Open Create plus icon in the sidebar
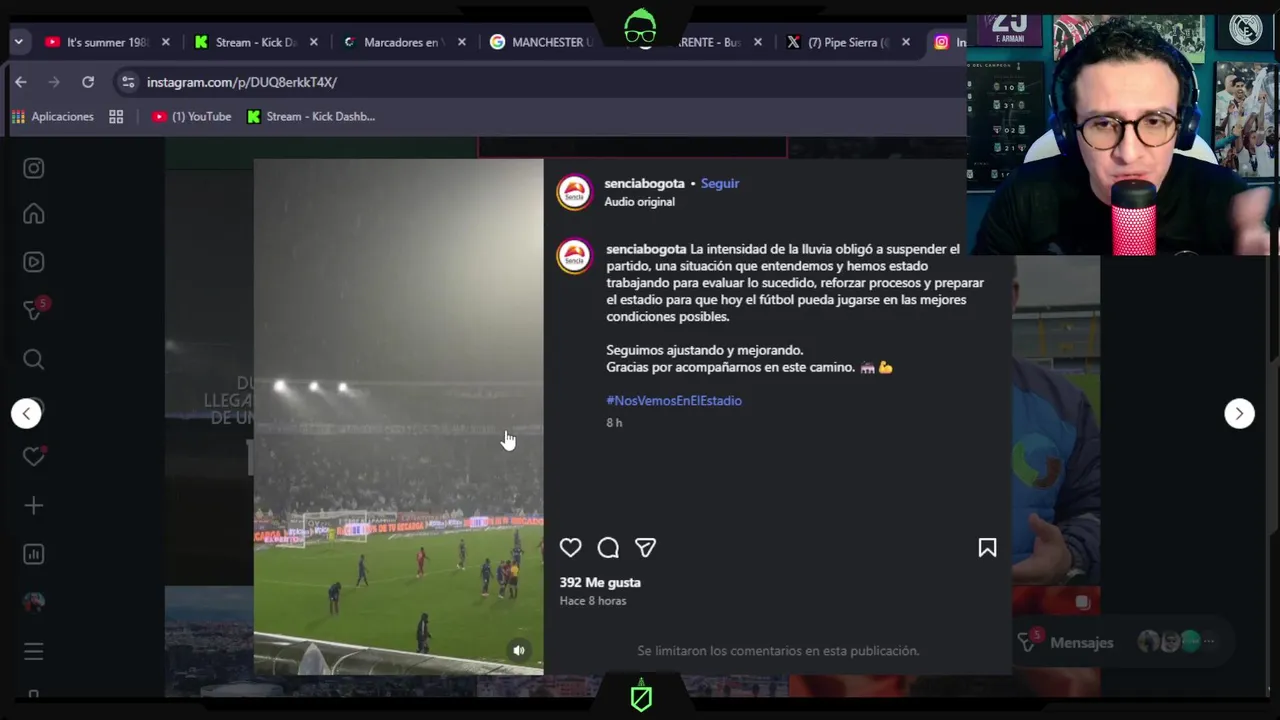1280x720 pixels. [x=34, y=506]
